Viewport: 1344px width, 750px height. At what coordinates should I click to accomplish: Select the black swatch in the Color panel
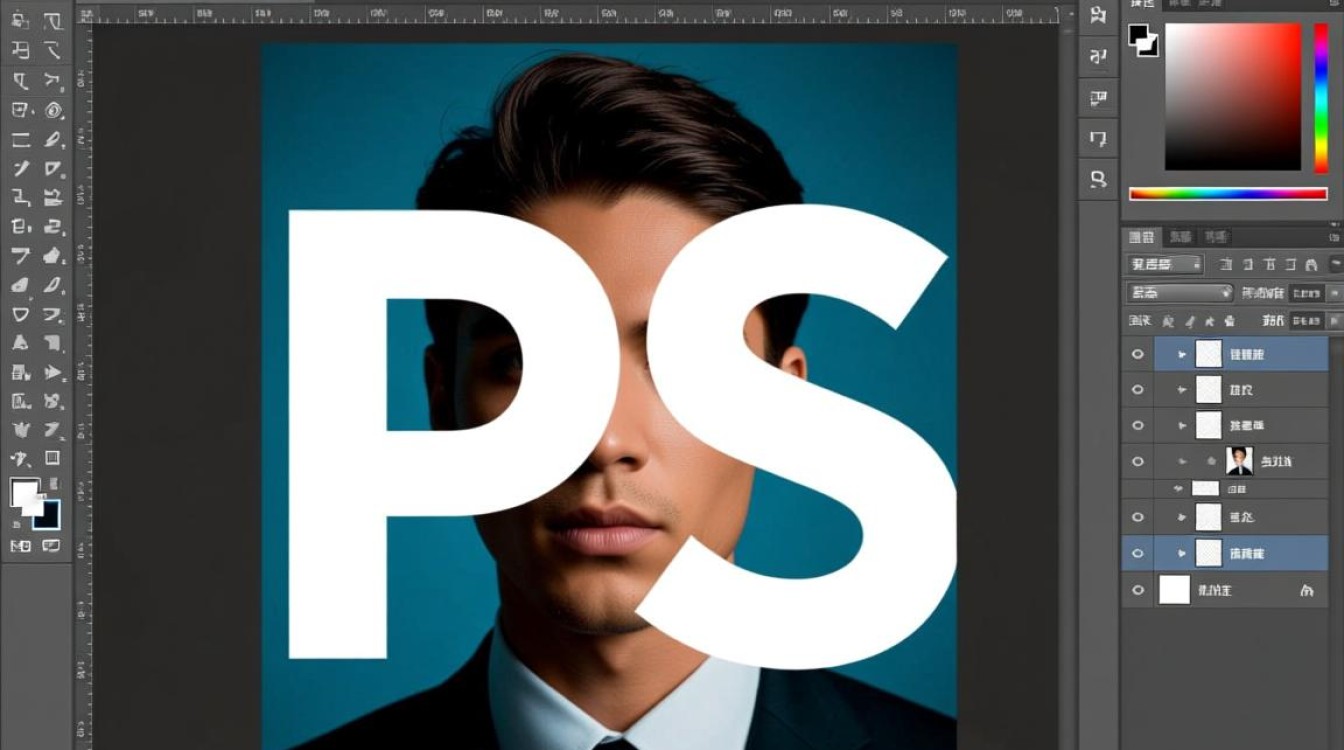pos(1138,34)
